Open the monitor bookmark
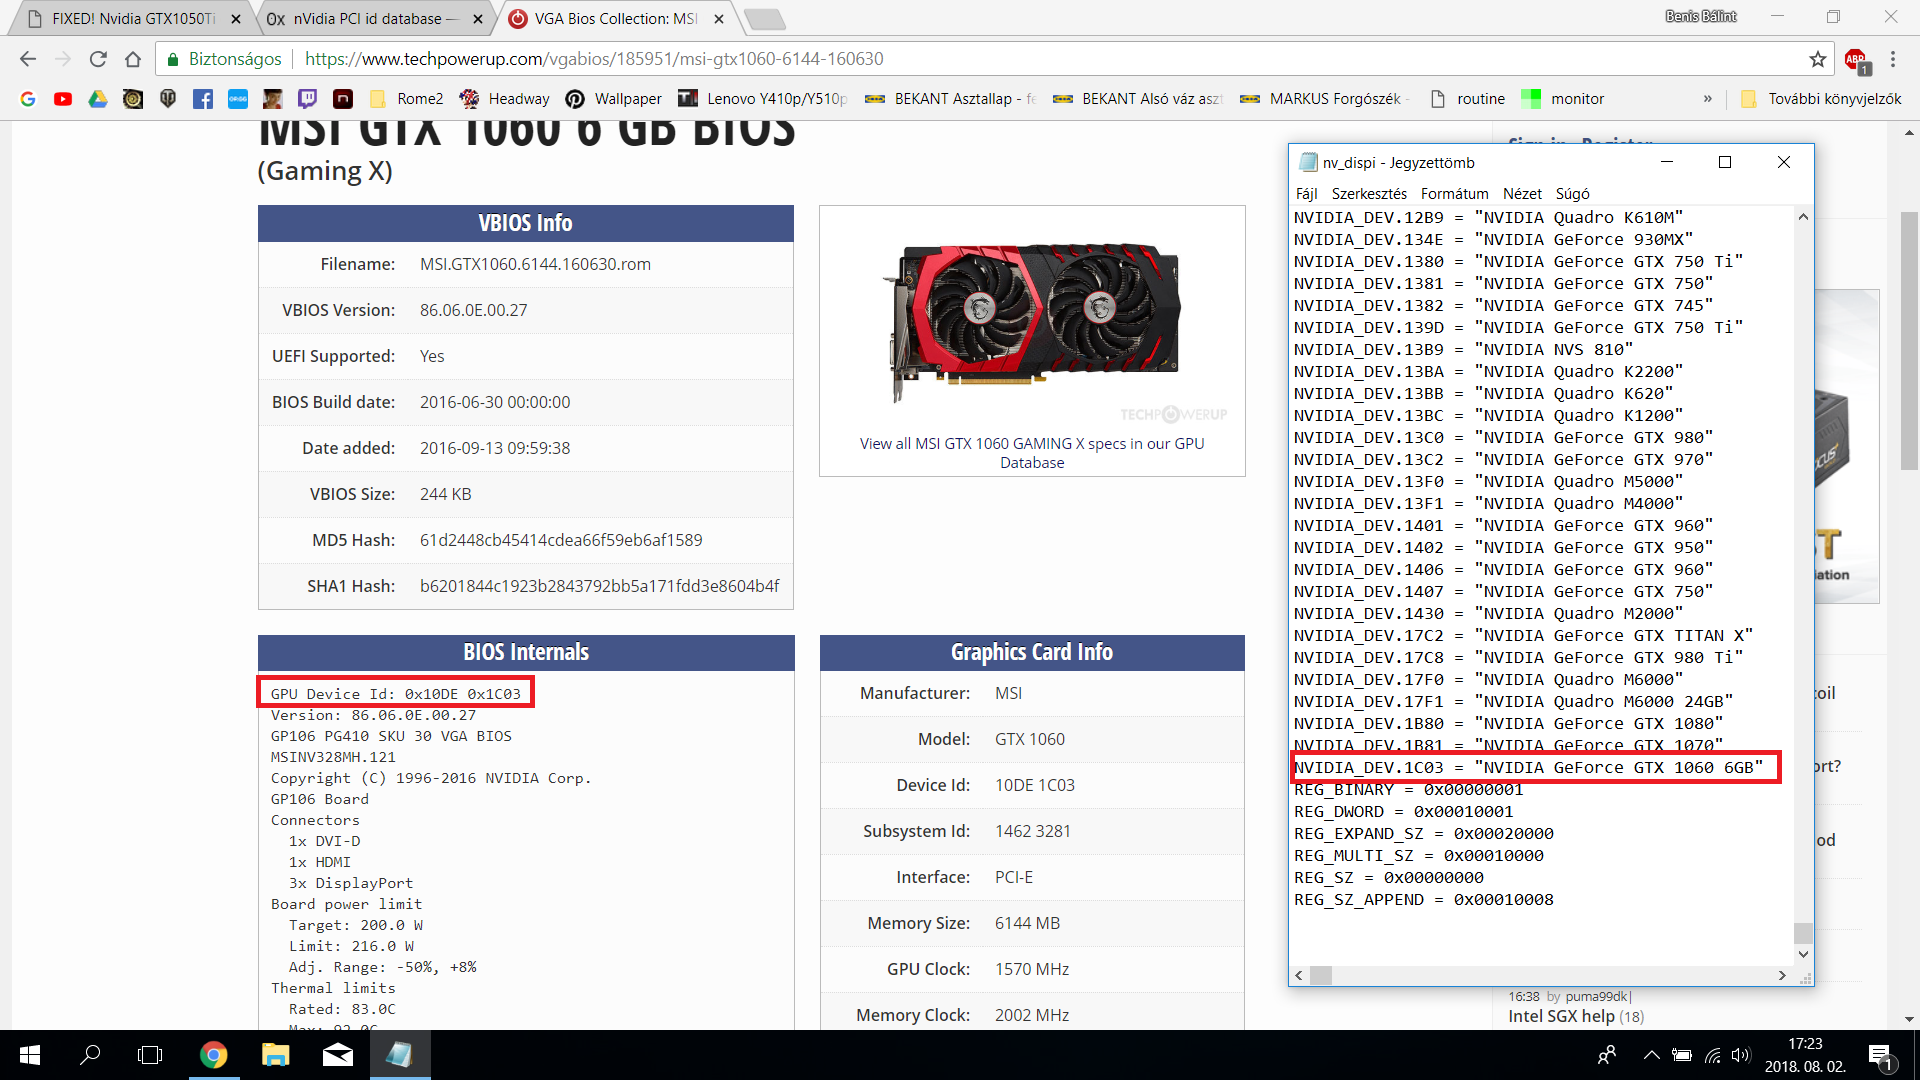Image resolution: width=1920 pixels, height=1080 pixels. tap(1563, 99)
